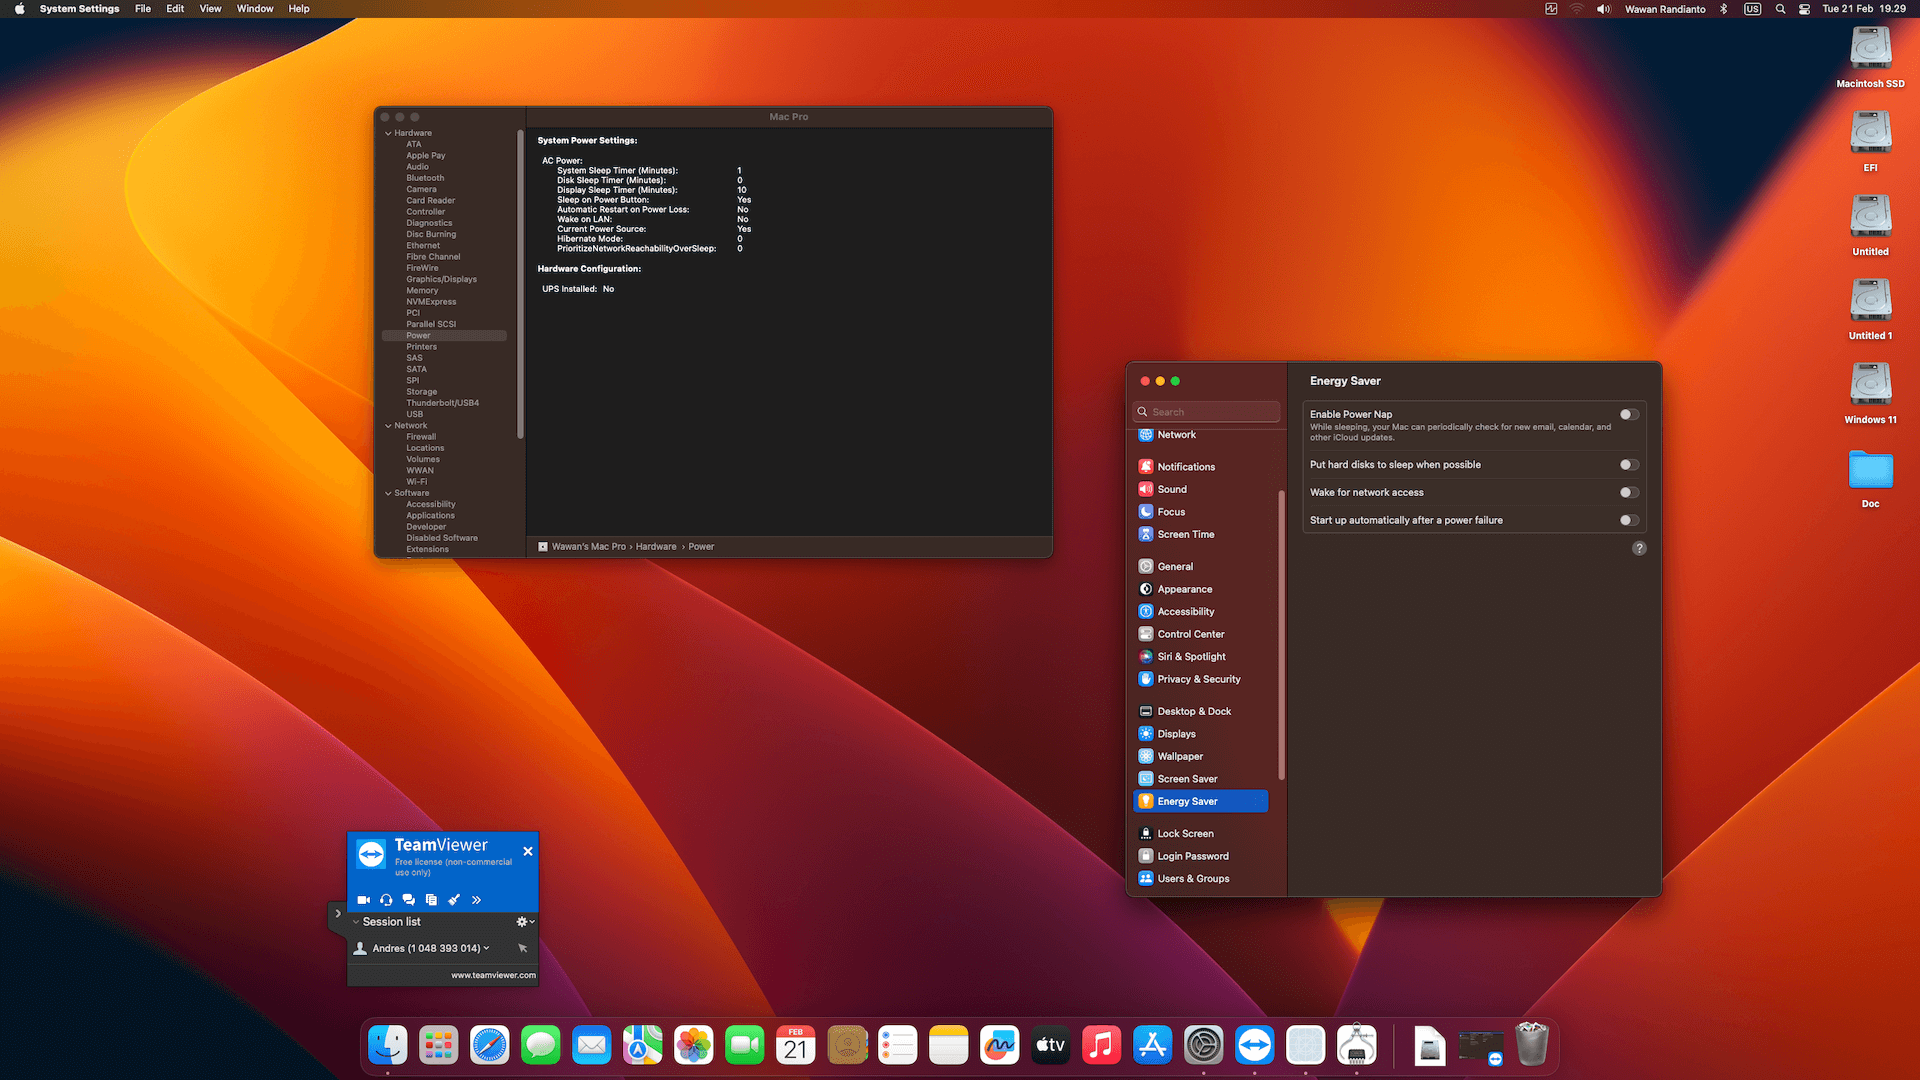Open Reminders from the Dock
The height and width of the screenshot is (1080, 1920).
point(898,1046)
